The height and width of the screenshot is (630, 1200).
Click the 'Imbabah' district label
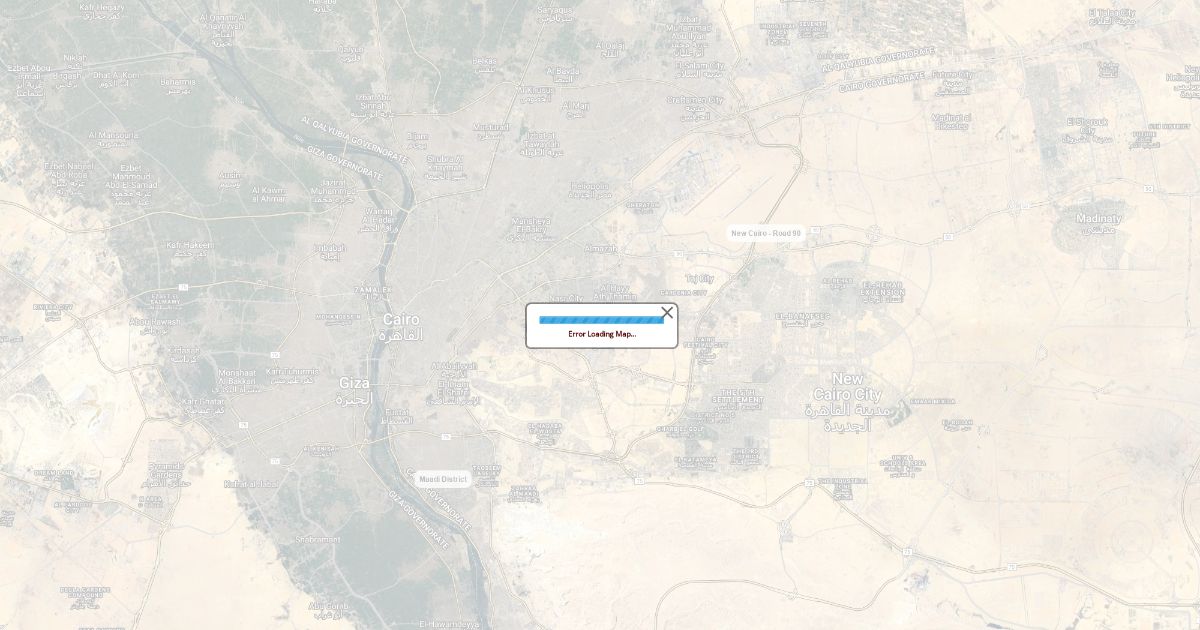coord(329,251)
